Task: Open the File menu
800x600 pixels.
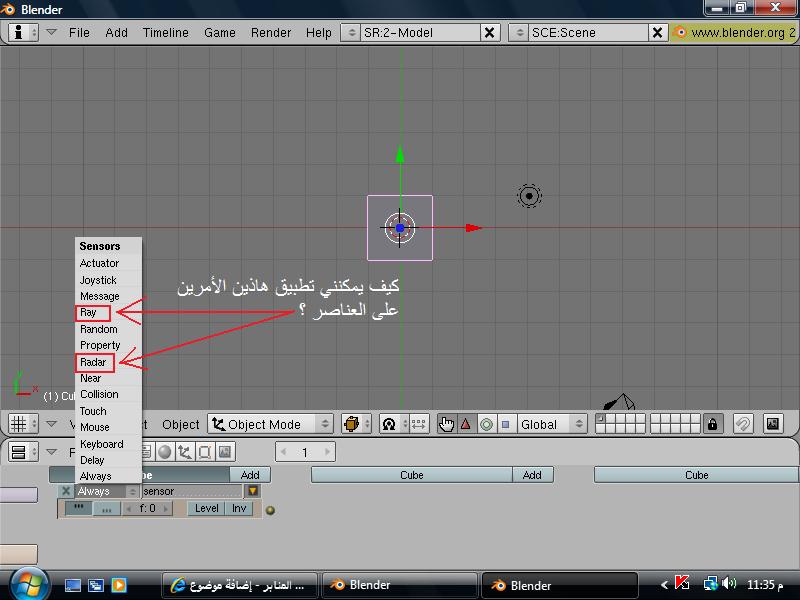Action: point(79,33)
